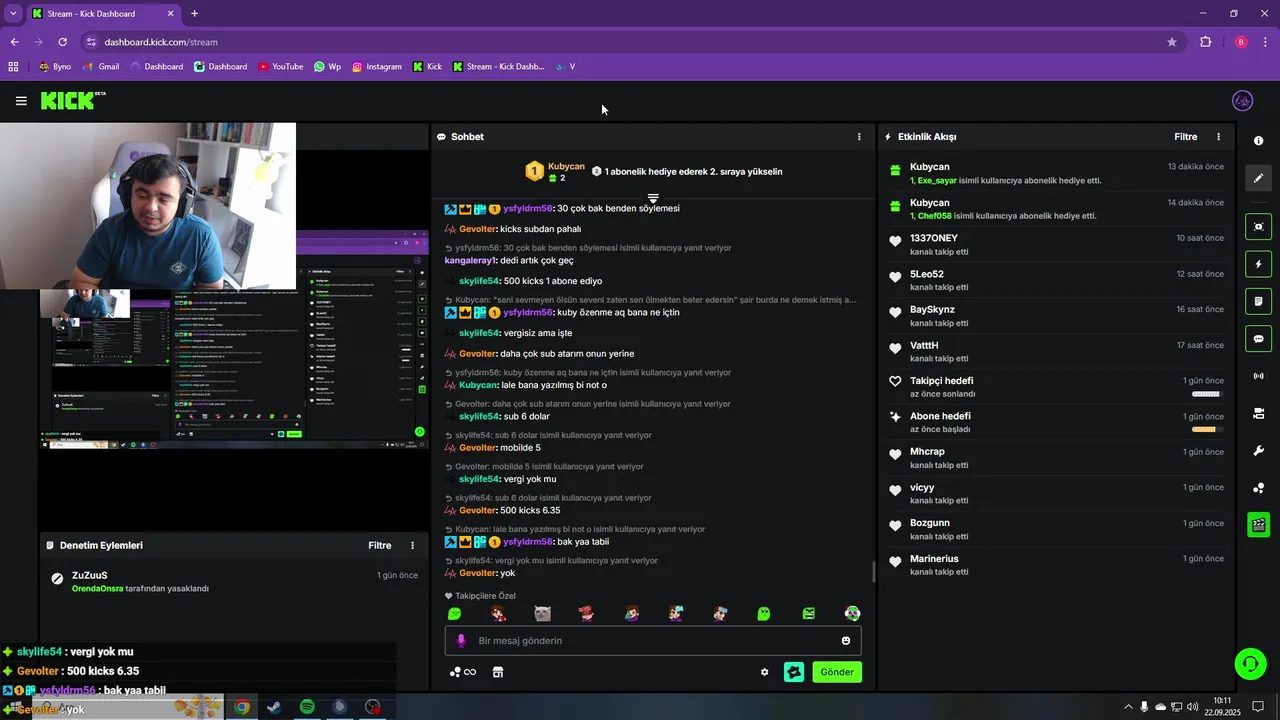Go back in browser
This screenshot has width=1280, height=720.
[x=14, y=42]
